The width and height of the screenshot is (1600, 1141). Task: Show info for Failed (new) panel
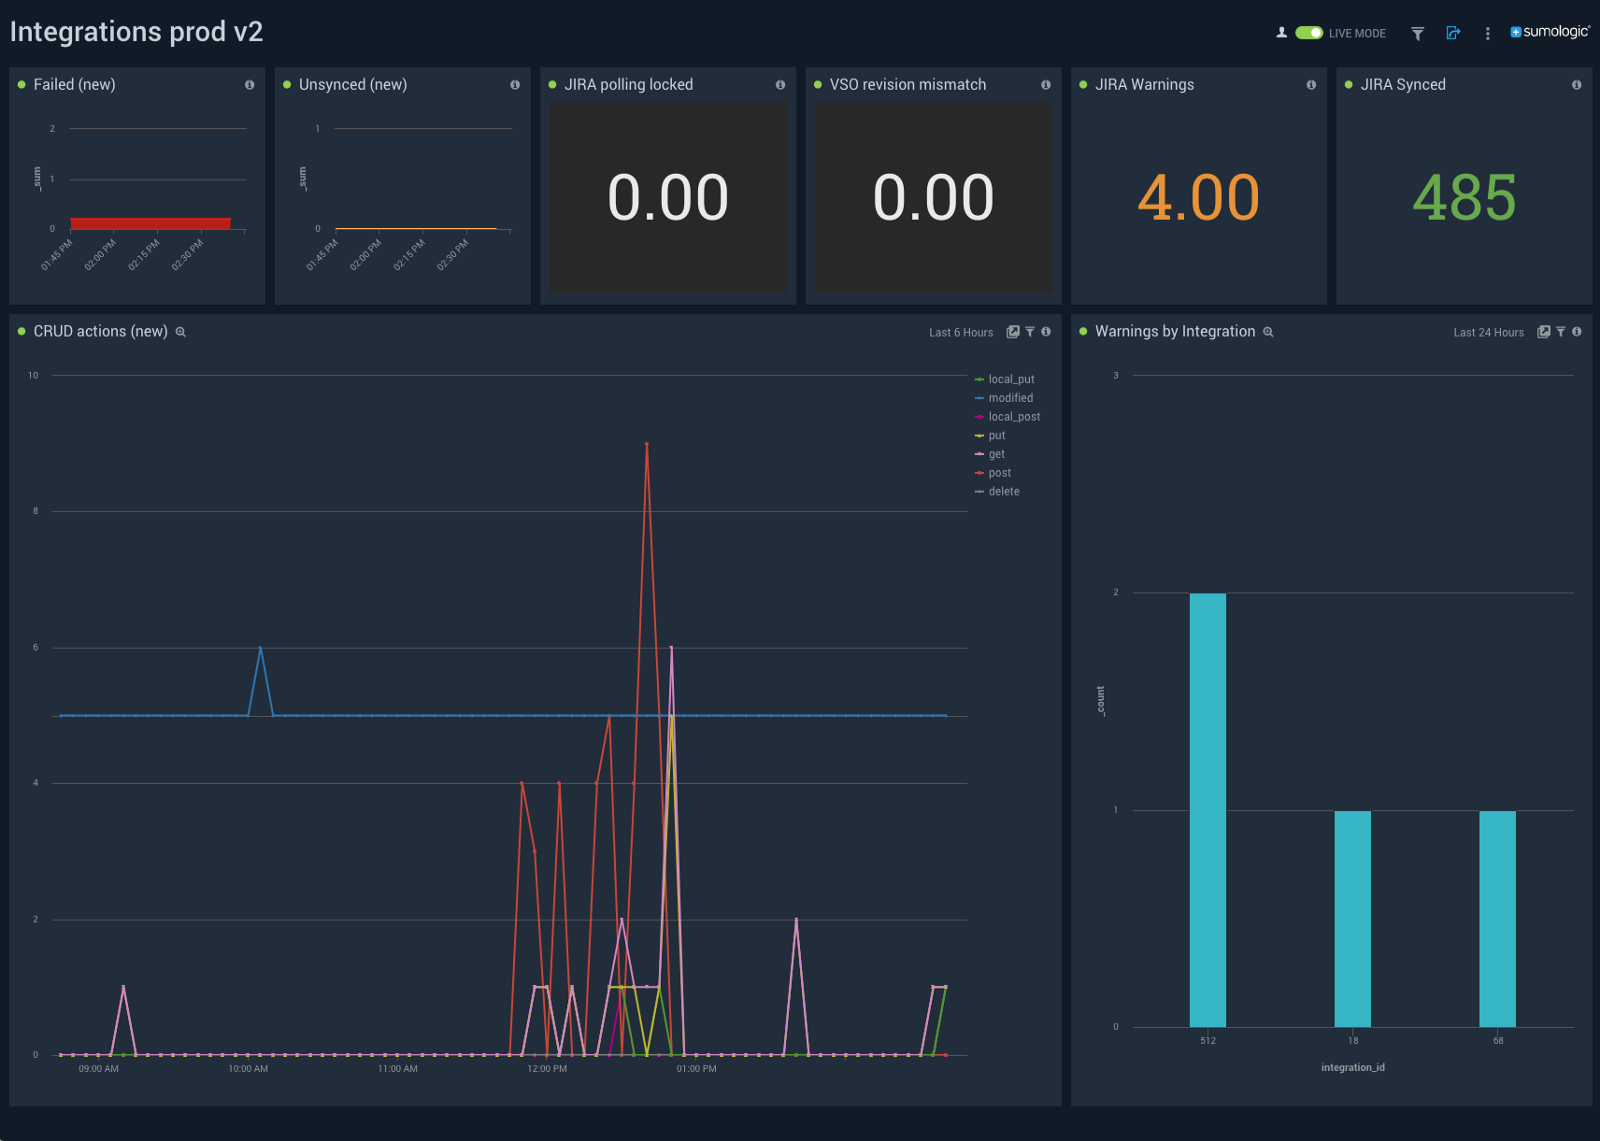click(249, 85)
